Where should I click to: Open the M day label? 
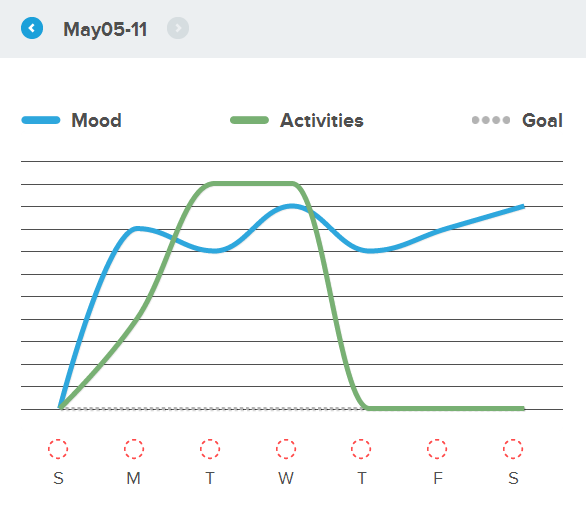[x=133, y=478]
